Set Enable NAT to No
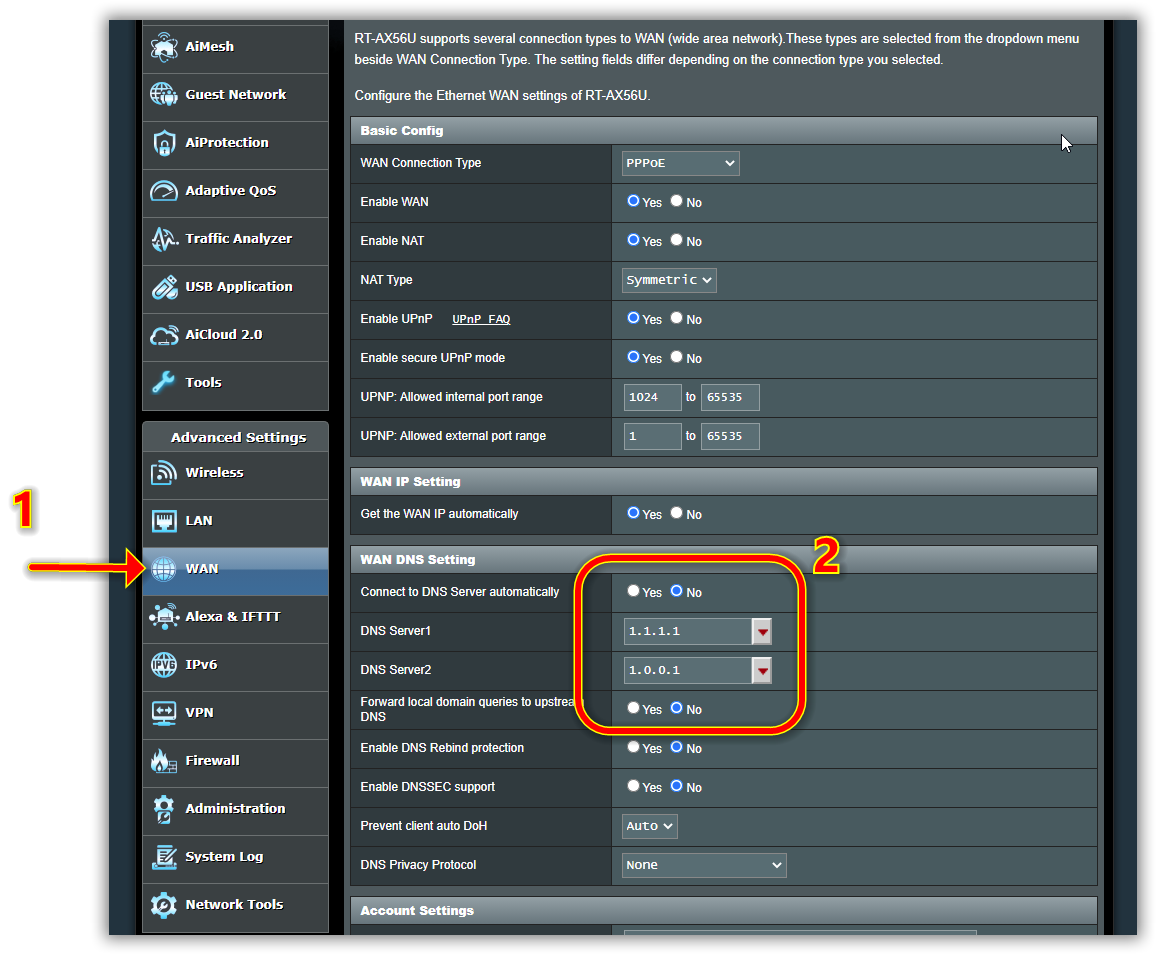 point(677,240)
